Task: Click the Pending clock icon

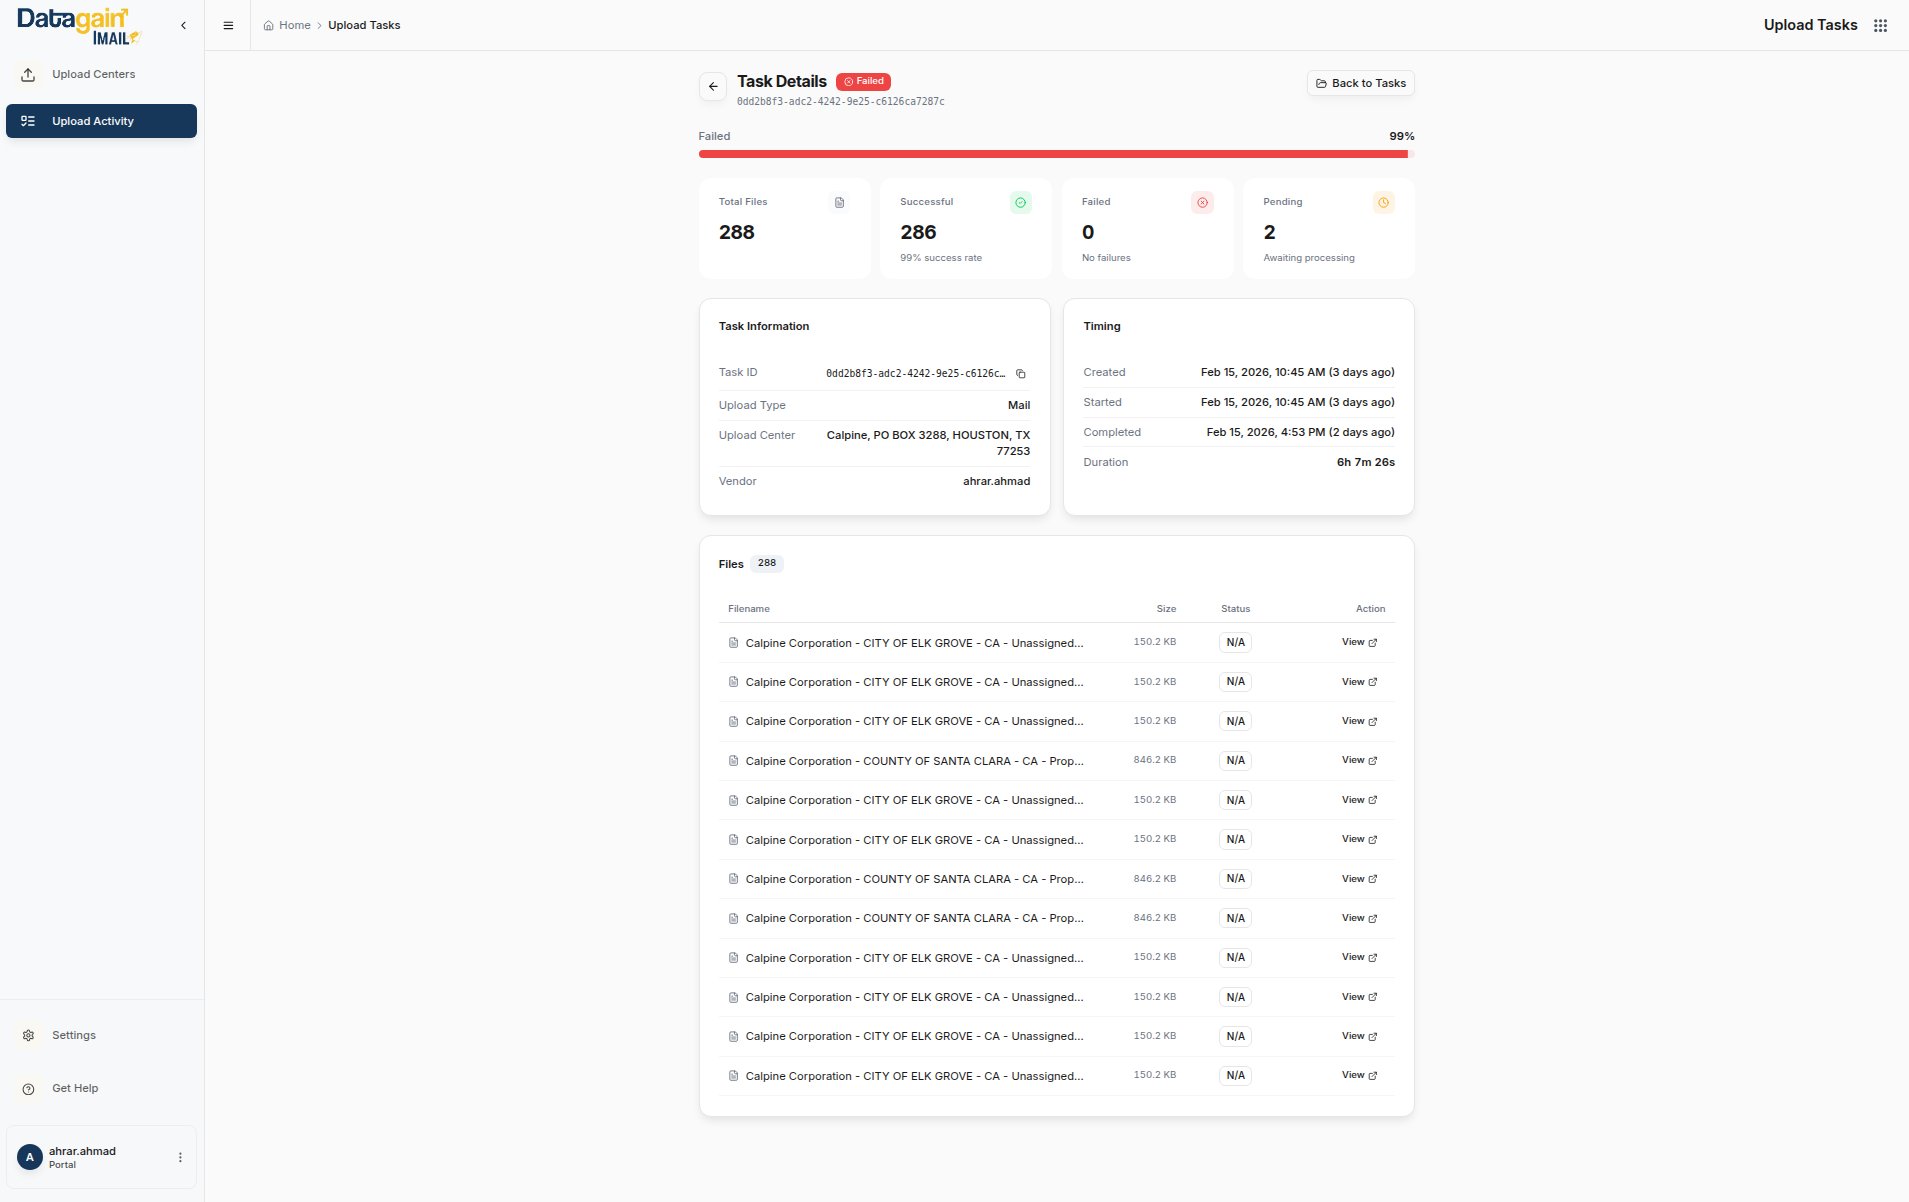Action: click(1383, 203)
